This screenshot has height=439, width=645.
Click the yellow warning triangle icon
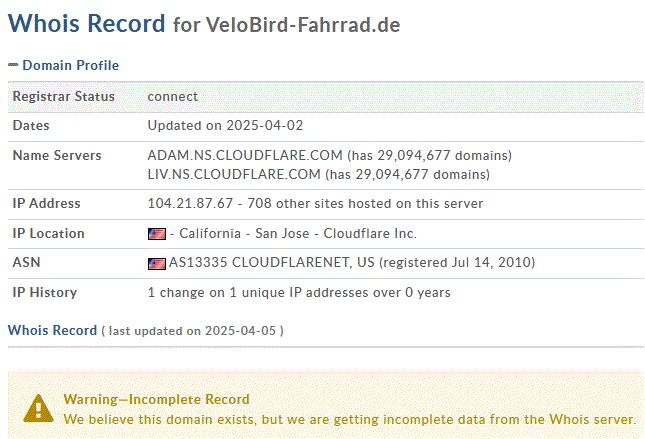coord(38,409)
